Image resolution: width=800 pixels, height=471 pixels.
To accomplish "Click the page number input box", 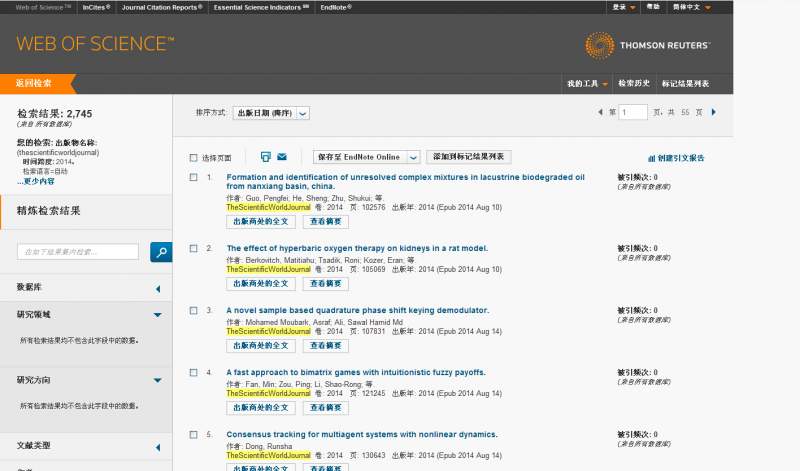I will pos(633,112).
